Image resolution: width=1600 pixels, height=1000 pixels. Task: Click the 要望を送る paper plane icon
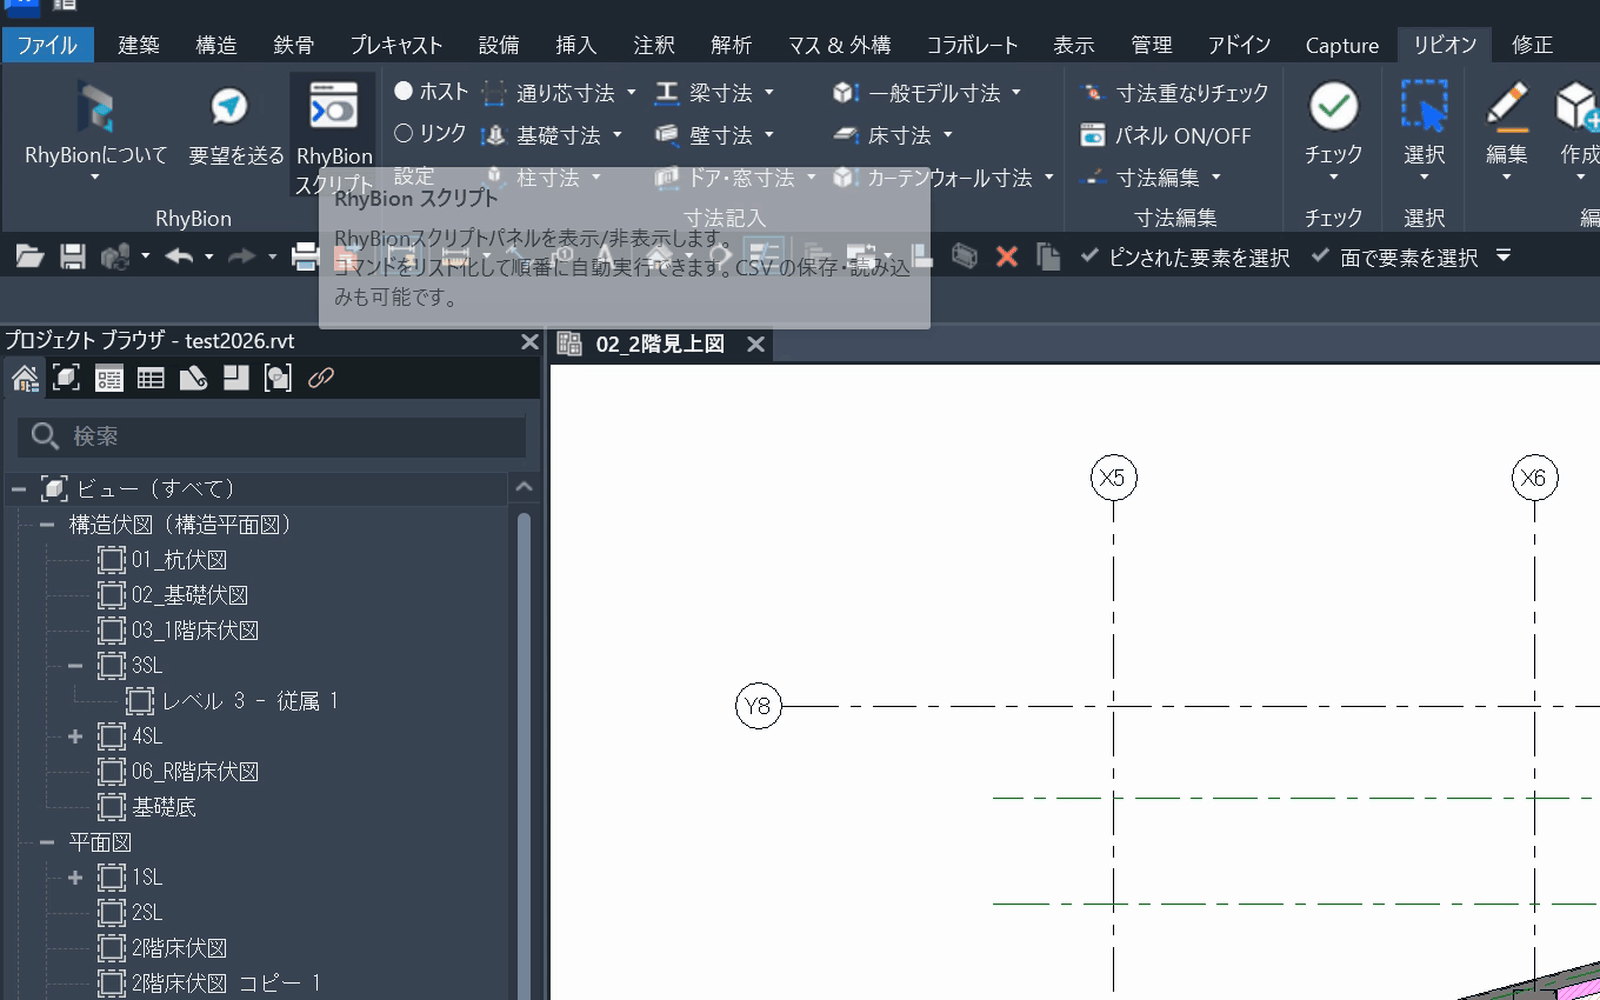coord(229,106)
